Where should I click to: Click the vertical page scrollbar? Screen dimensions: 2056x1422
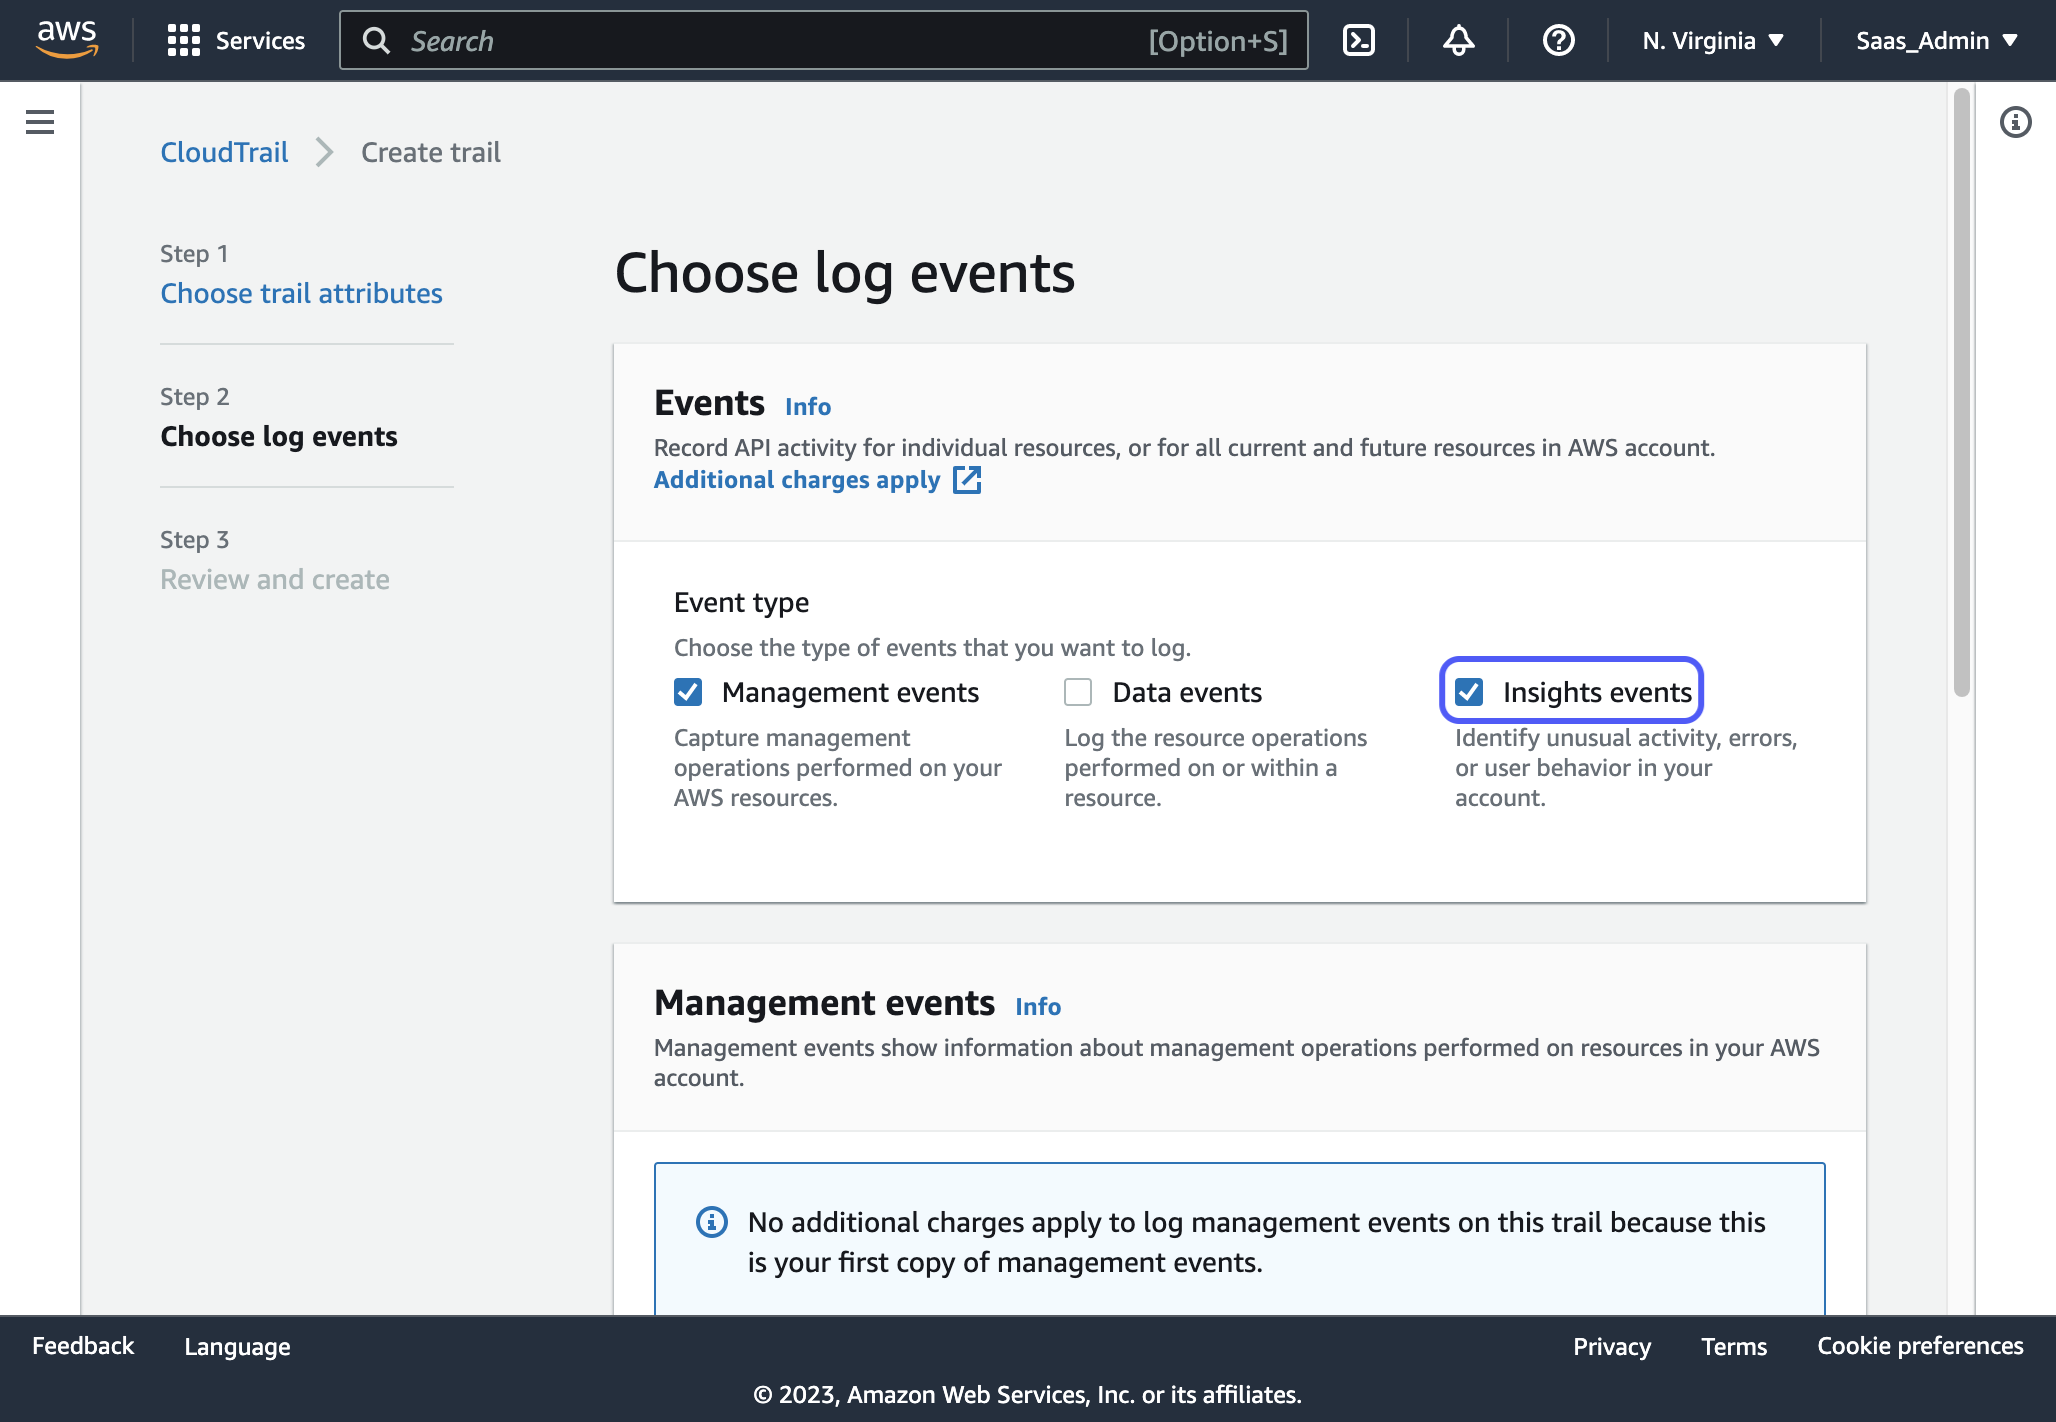[x=1961, y=390]
